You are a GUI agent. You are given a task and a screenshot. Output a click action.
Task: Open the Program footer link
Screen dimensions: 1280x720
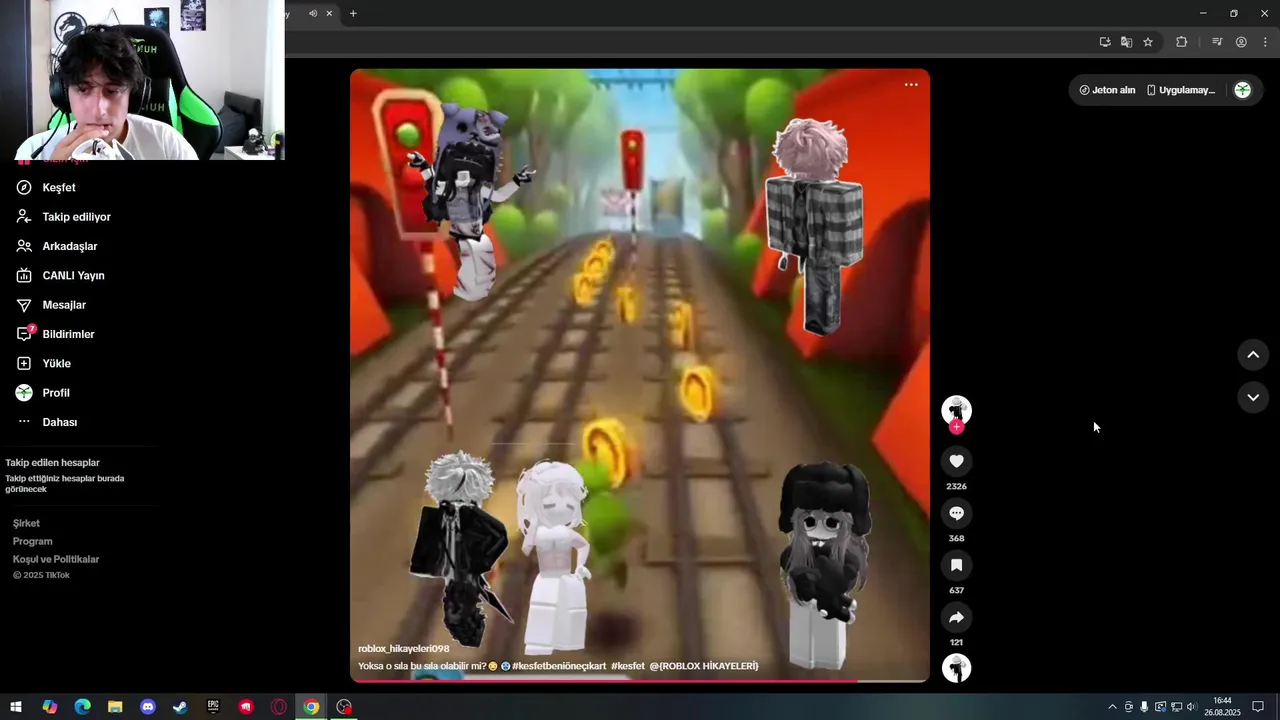(x=32, y=541)
